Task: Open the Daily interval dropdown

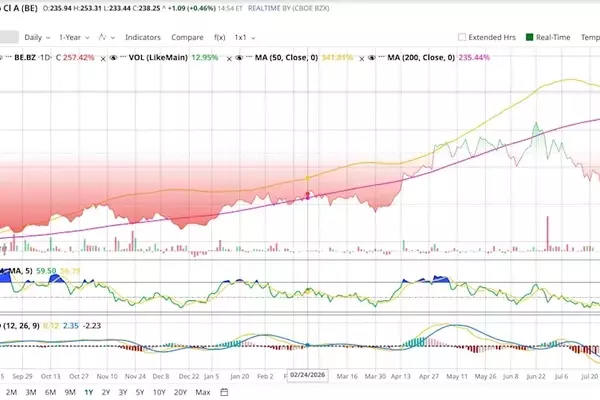Action: click(x=37, y=38)
